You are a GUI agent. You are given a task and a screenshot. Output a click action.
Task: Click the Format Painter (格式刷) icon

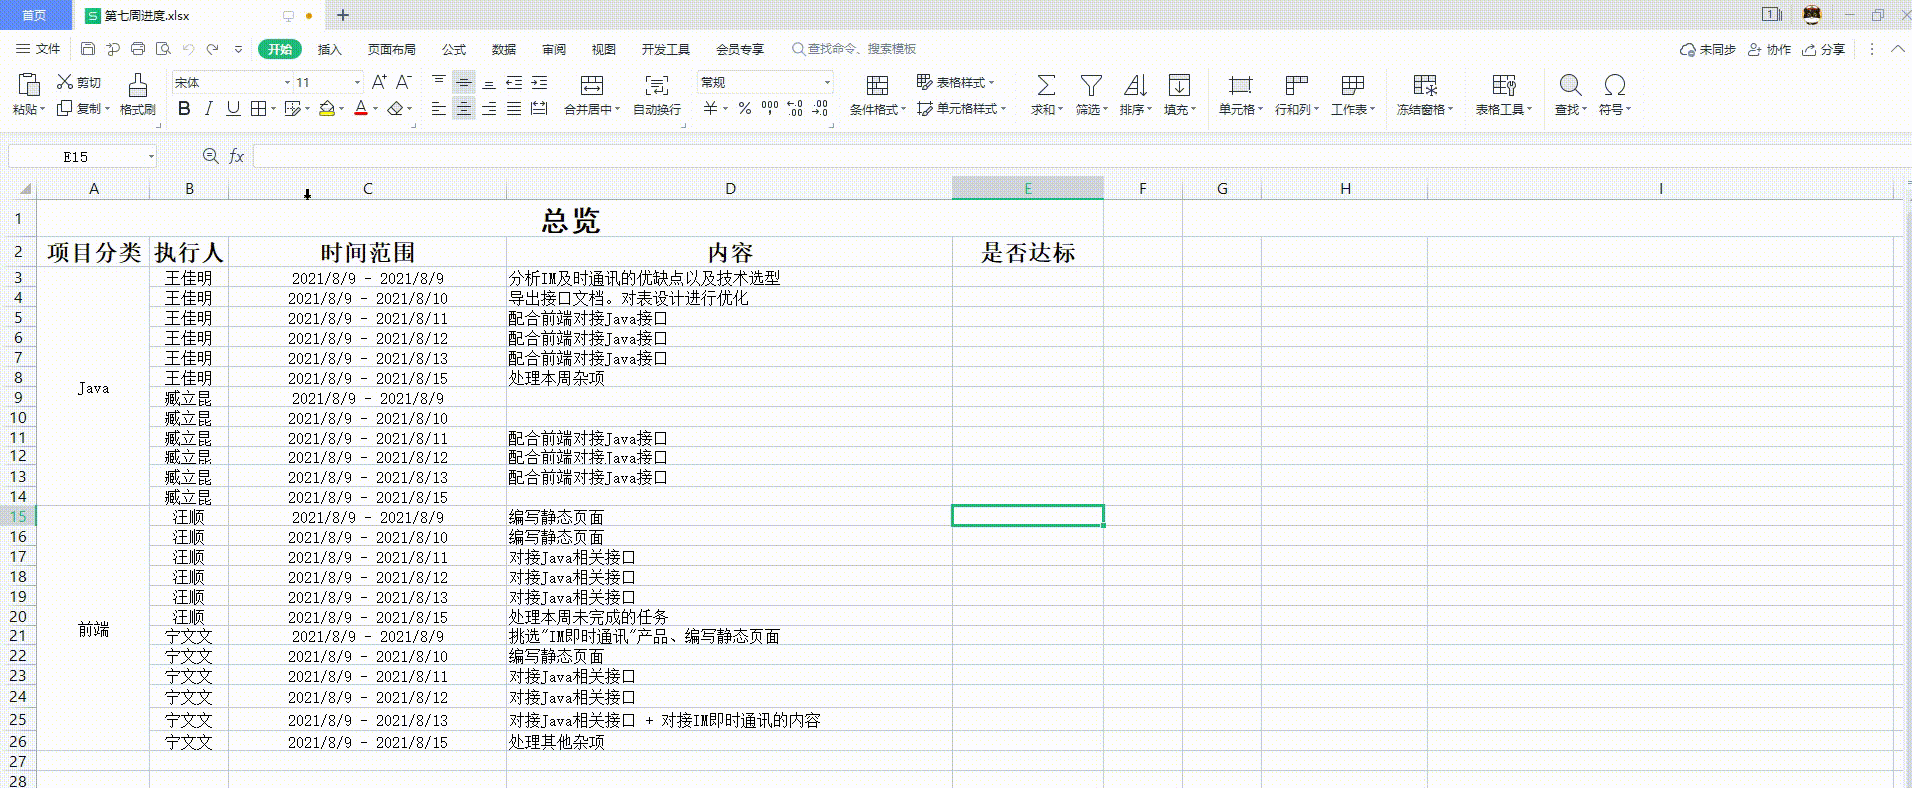[x=137, y=85]
